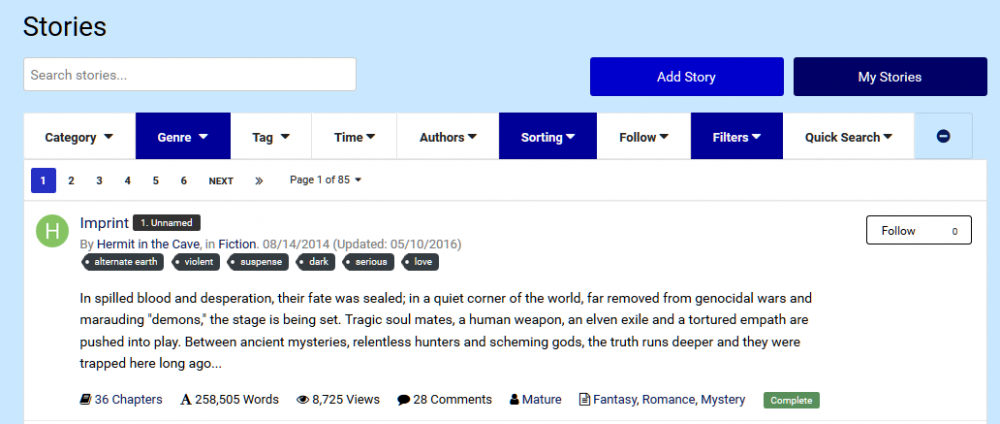Collapse filter bar with minus icon
Image resolution: width=1000 pixels, height=424 pixels.
coord(943,137)
